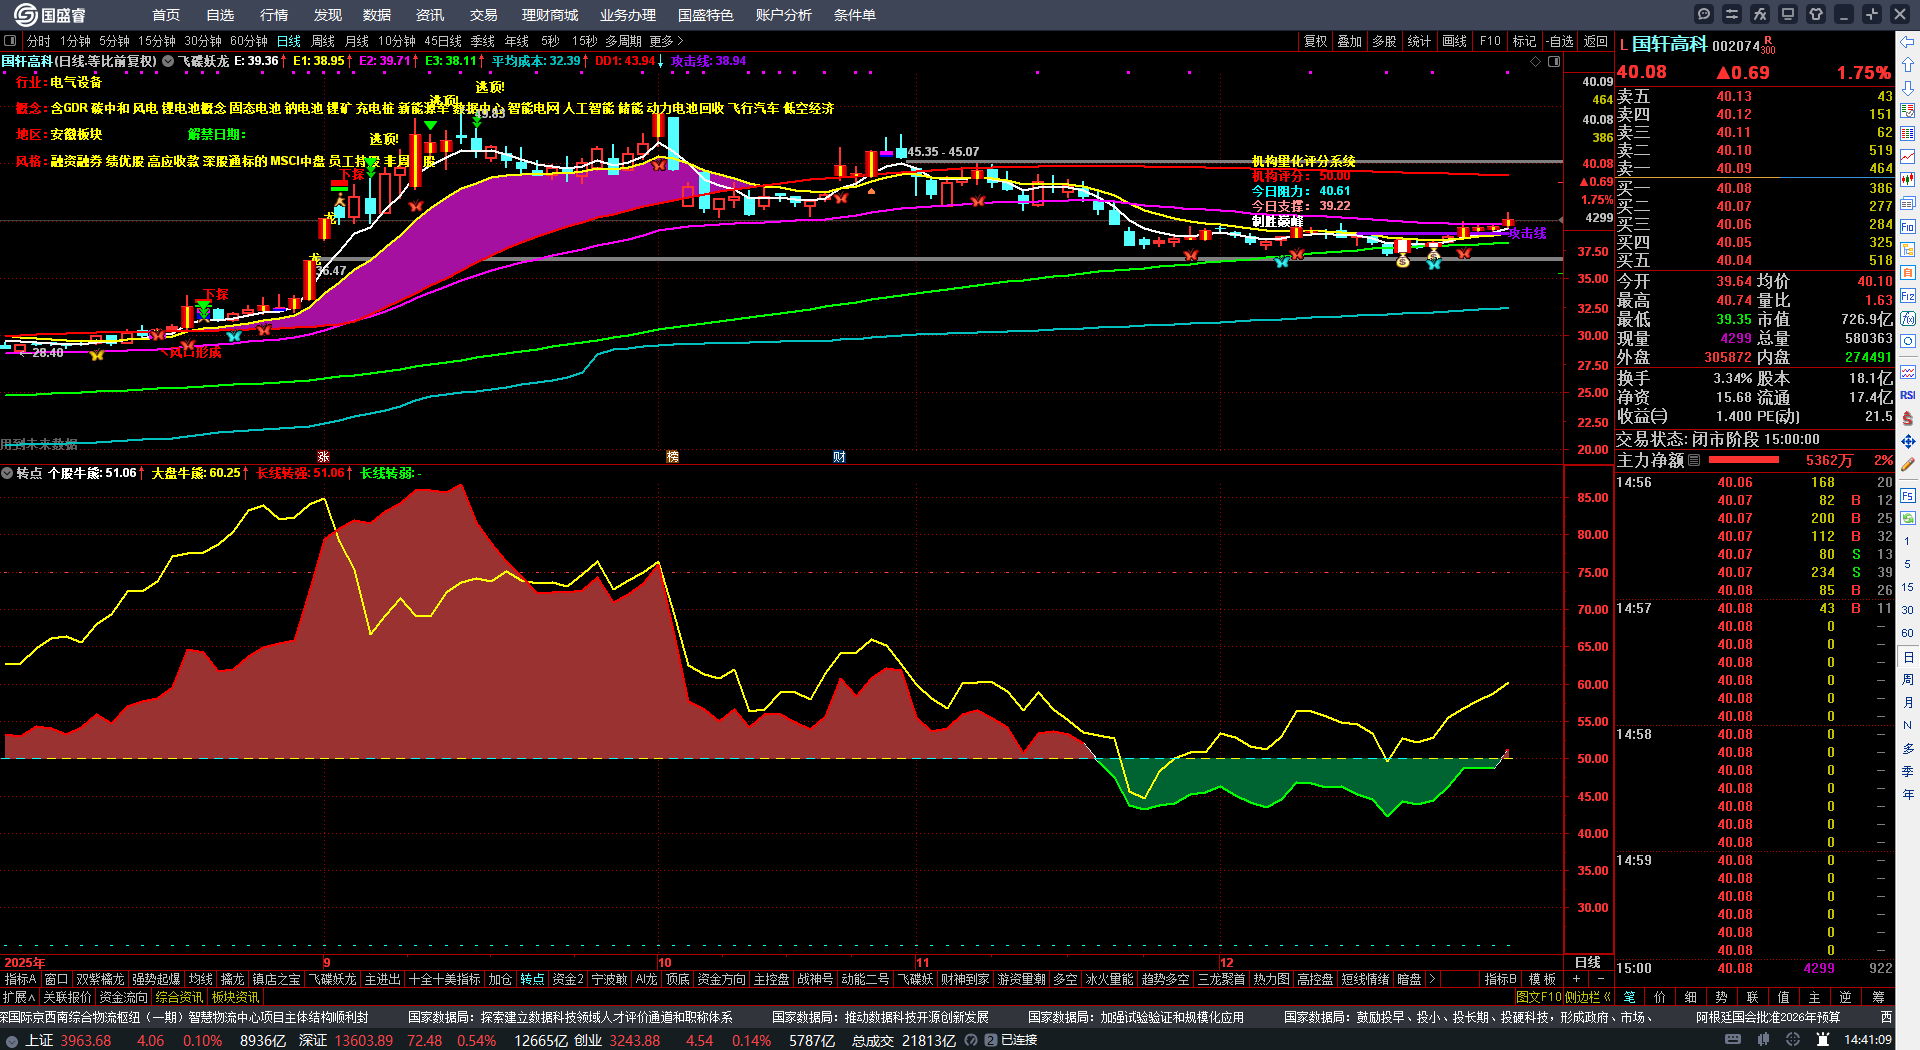Expand the 扩展 panel arrow
This screenshot has height=1050, width=1920.
[19, 997]
